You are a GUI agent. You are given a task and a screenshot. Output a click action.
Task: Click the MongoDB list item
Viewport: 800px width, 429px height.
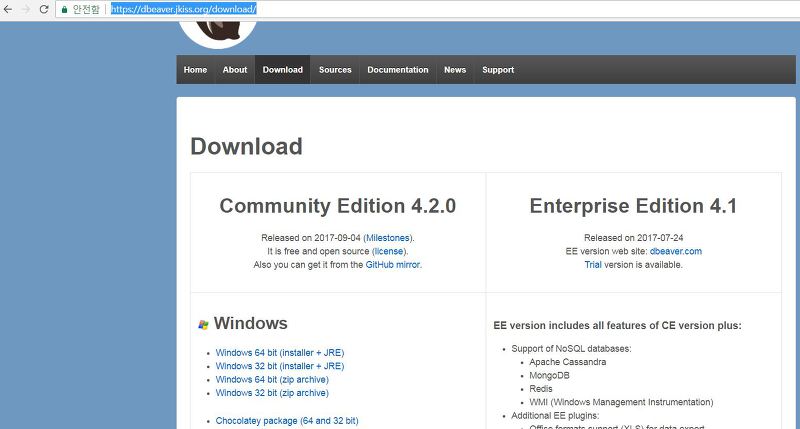coord(549,375)
